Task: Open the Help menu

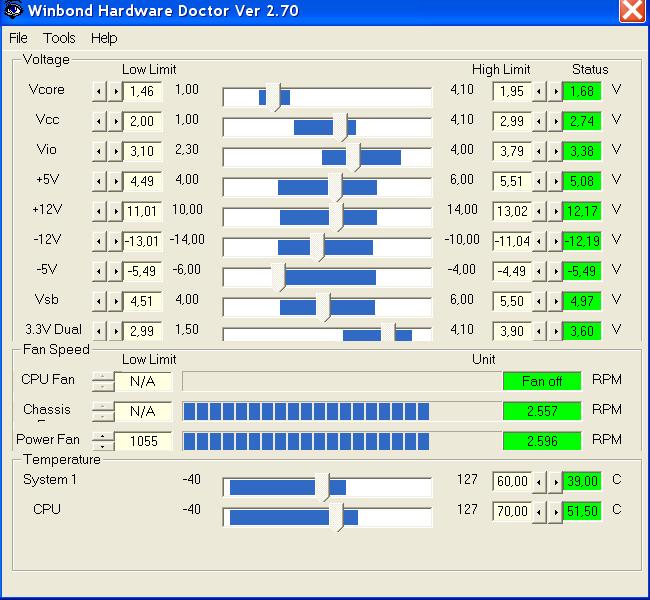Action: pos(104,38)
